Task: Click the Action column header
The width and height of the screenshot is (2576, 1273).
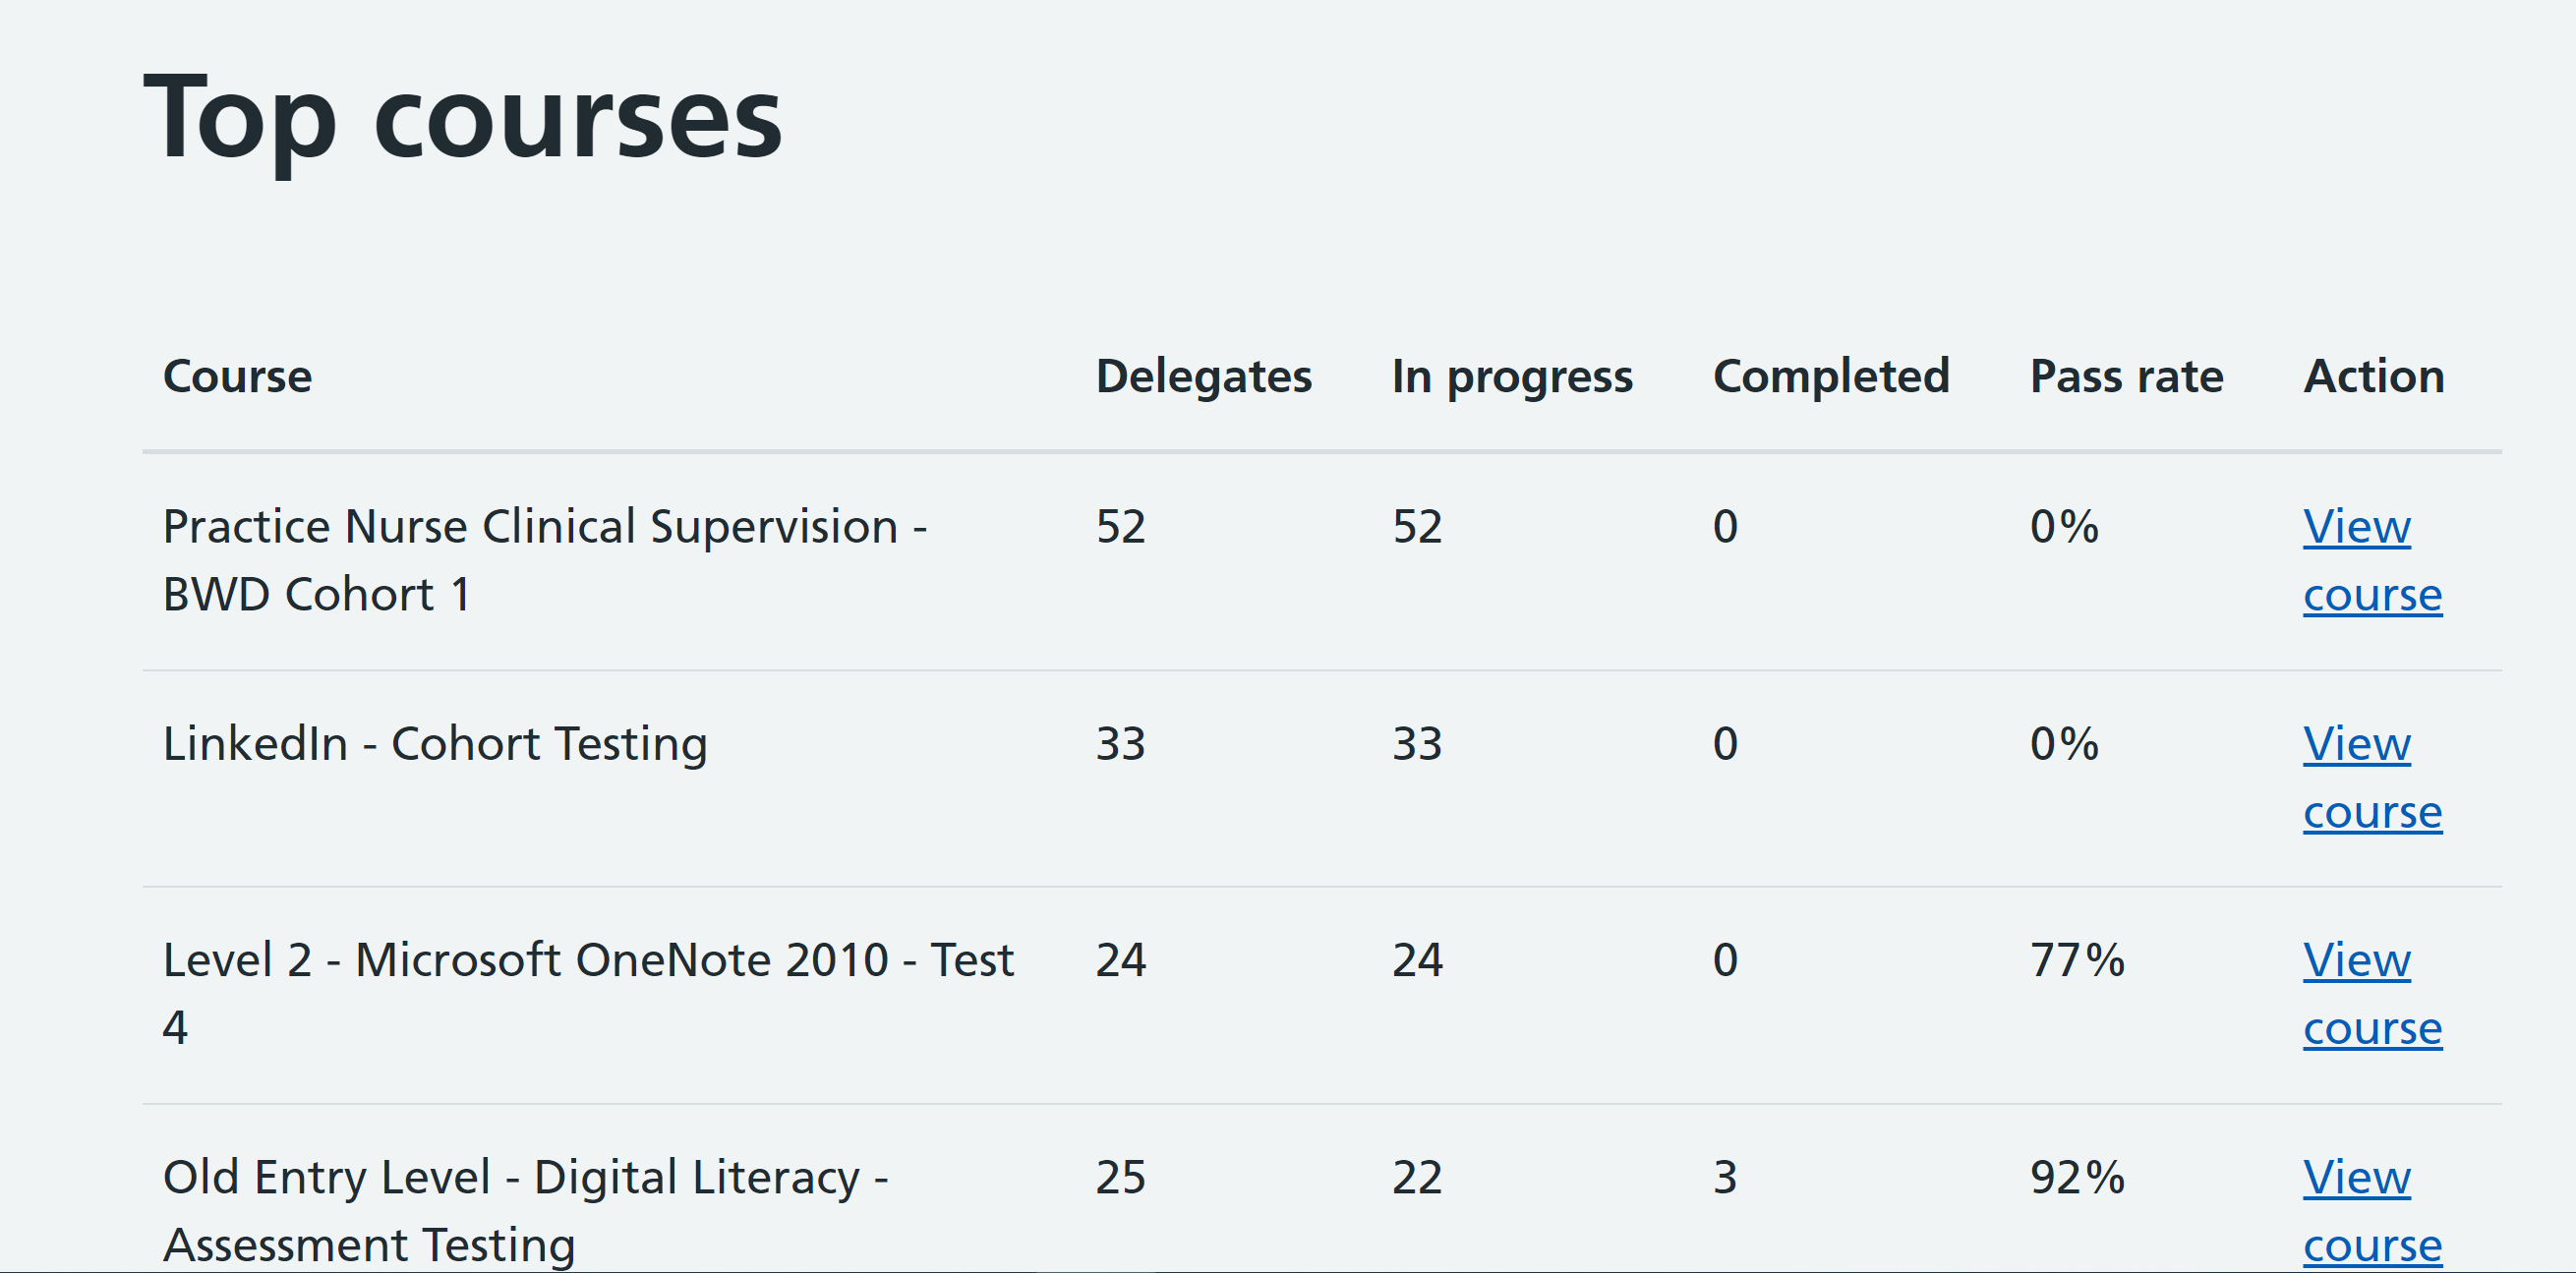Action: [2373, 377]
